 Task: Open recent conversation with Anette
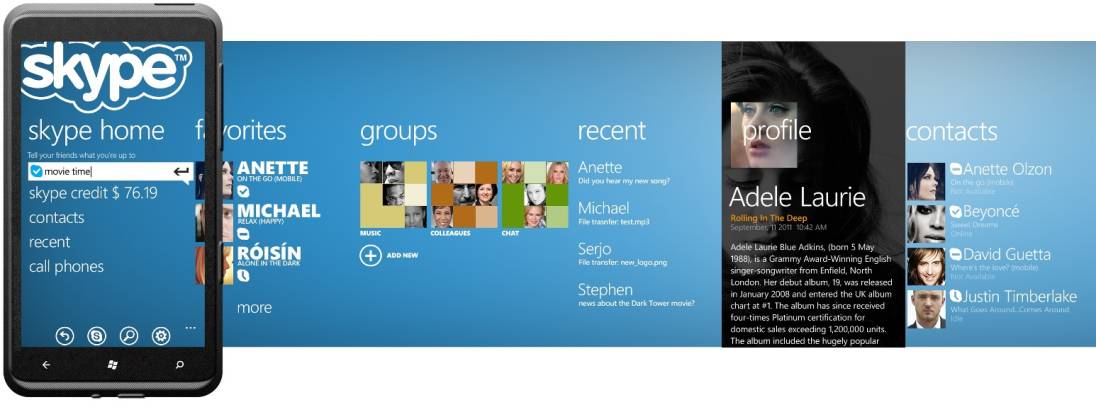600,167
